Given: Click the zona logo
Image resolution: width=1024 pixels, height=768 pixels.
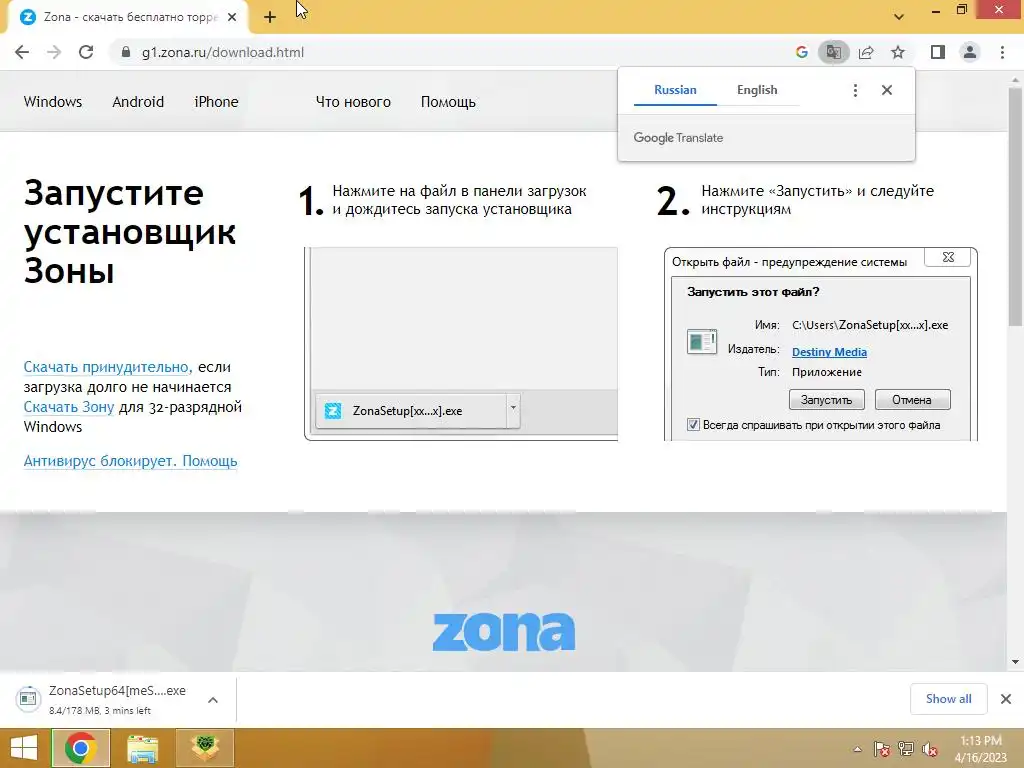Looking at the screenshot, I should (x=504, y=632).
